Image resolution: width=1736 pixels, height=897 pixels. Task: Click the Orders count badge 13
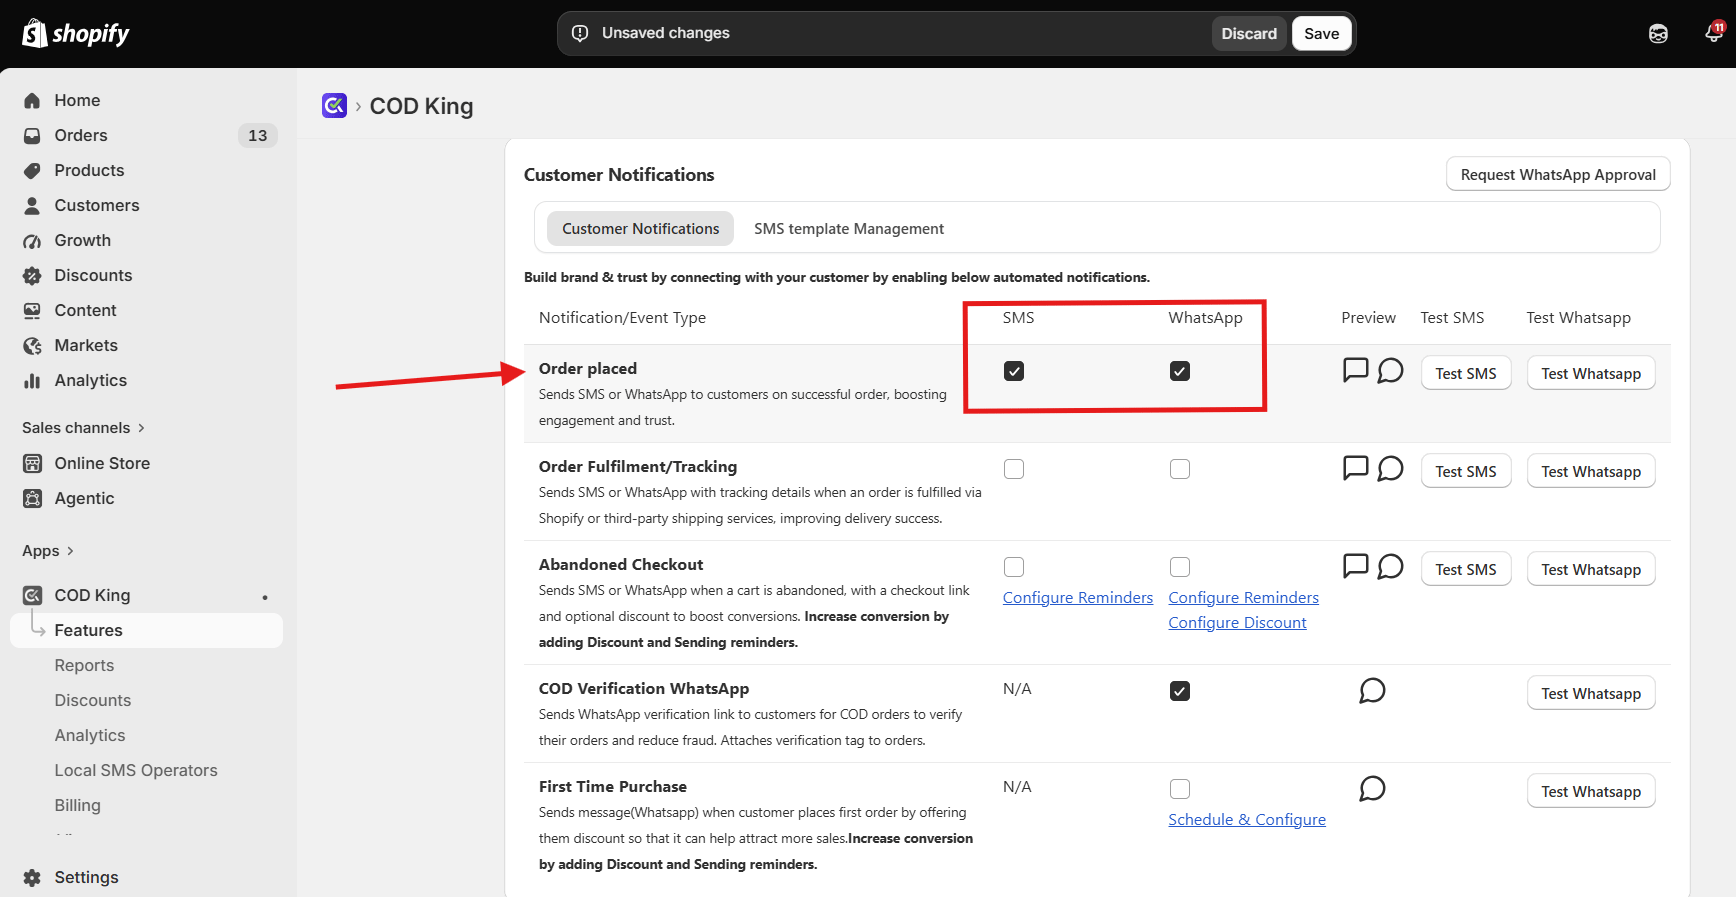258,135
